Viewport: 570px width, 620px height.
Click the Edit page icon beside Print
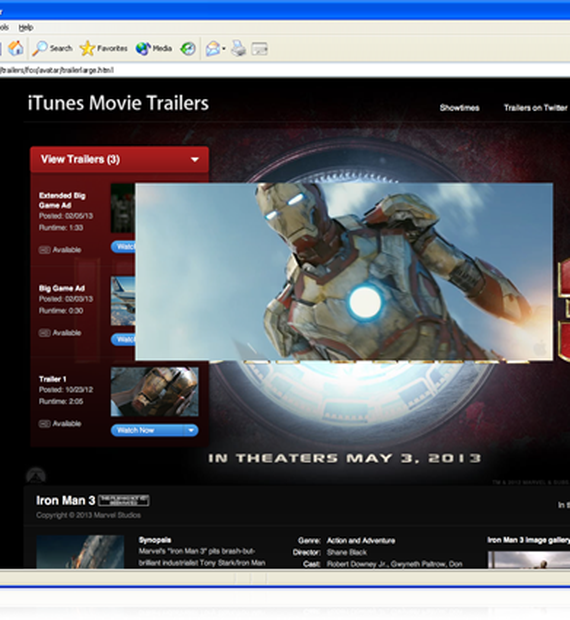point(259,49)
